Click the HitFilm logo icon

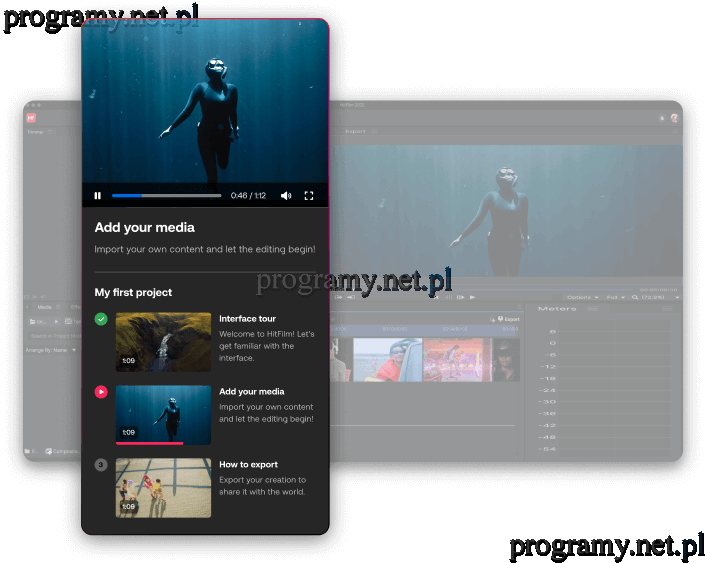tap(31, 117)
